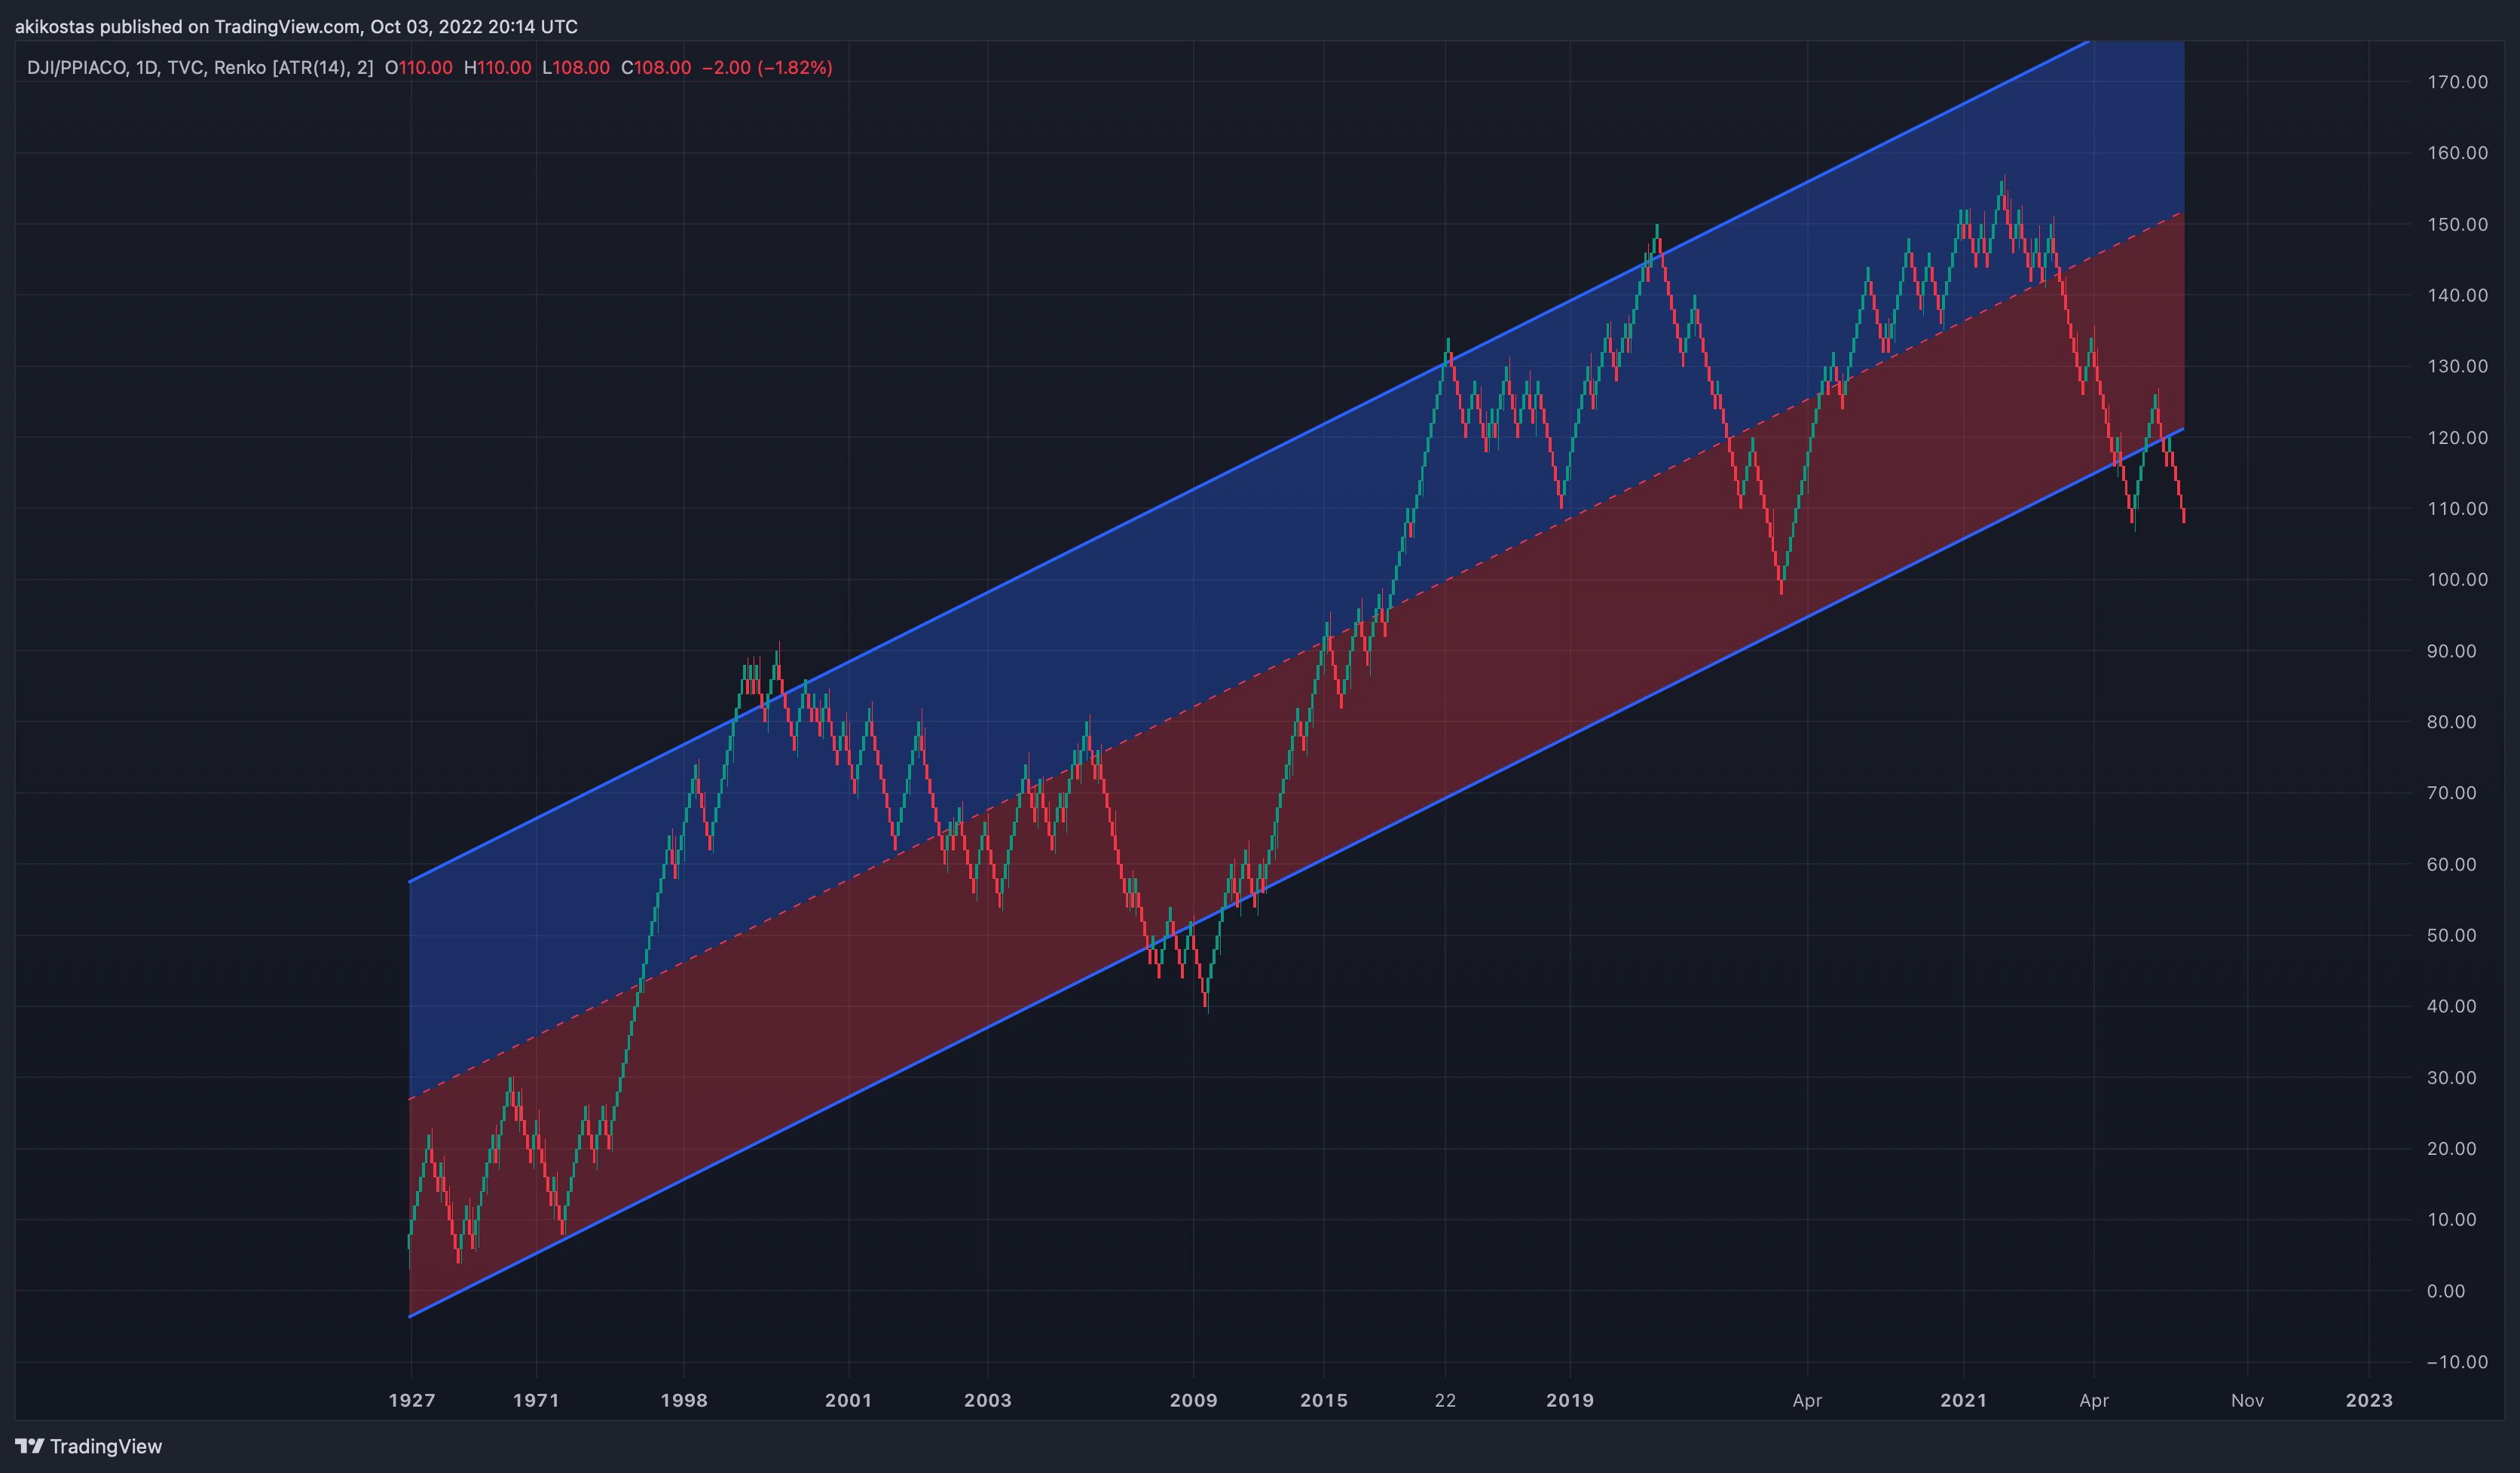The image size is (2520, 1473).
Task: Click the high value H110.00
Action: coord(497,67)
